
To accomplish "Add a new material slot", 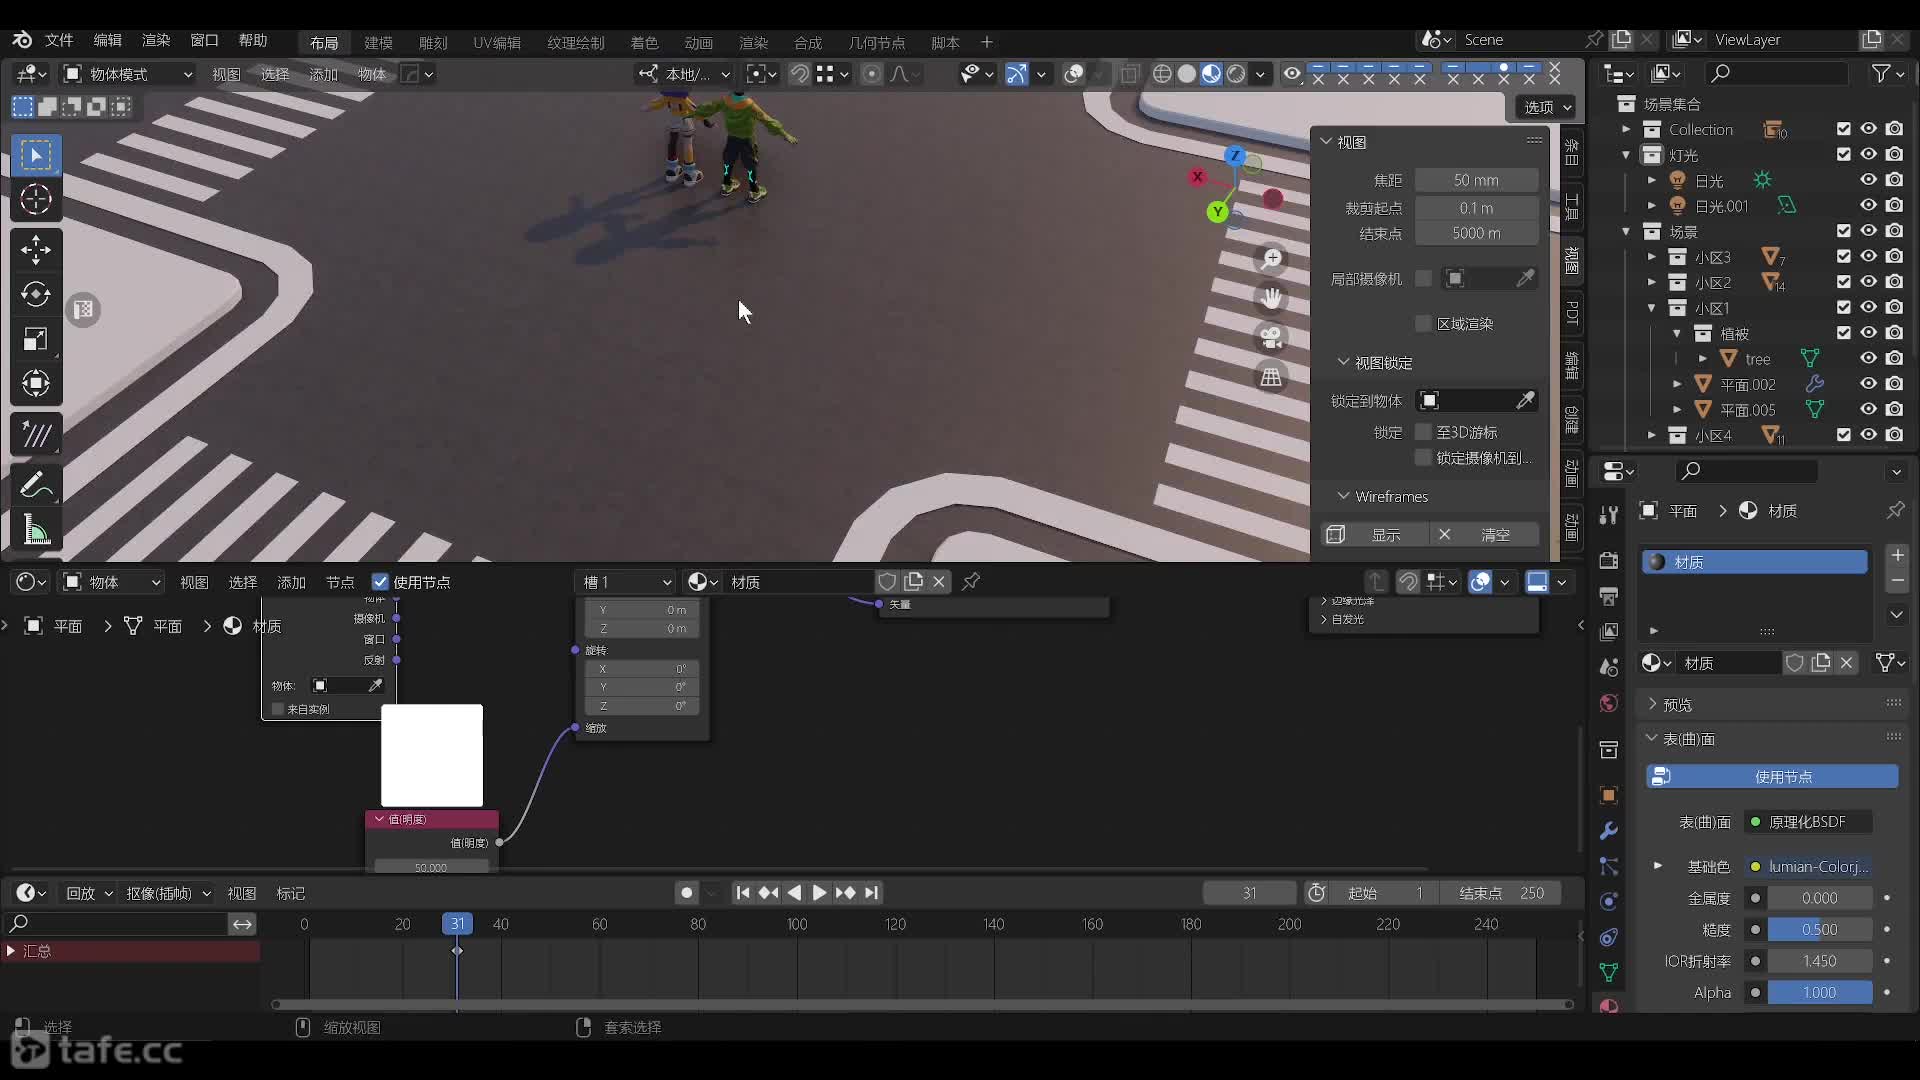I will (1897, 556).
